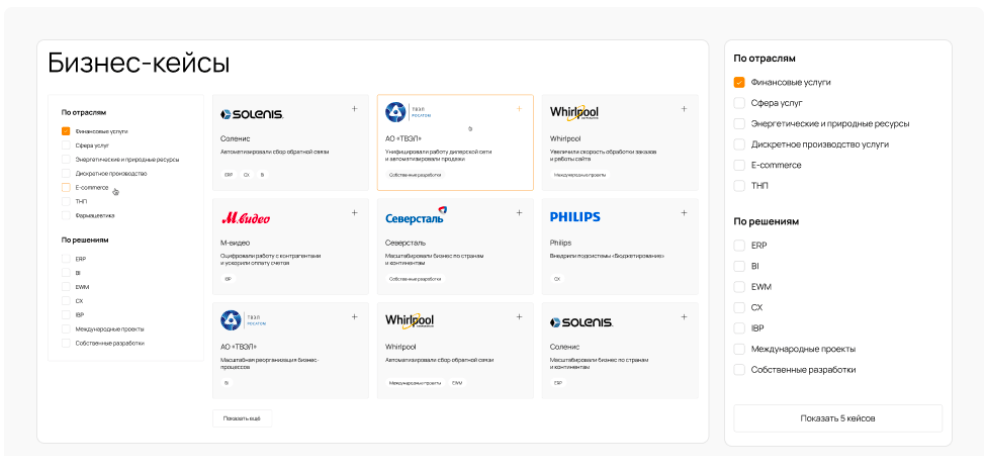Tick EWM in the left sidebar solutions list

coord(66,287)
